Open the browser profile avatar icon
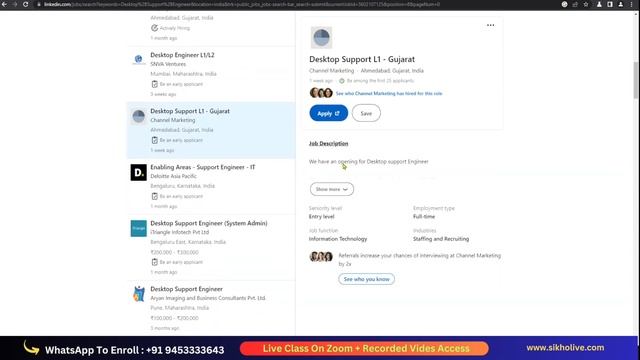The width and height of the screenshot is (640, 360). [621, 4]
